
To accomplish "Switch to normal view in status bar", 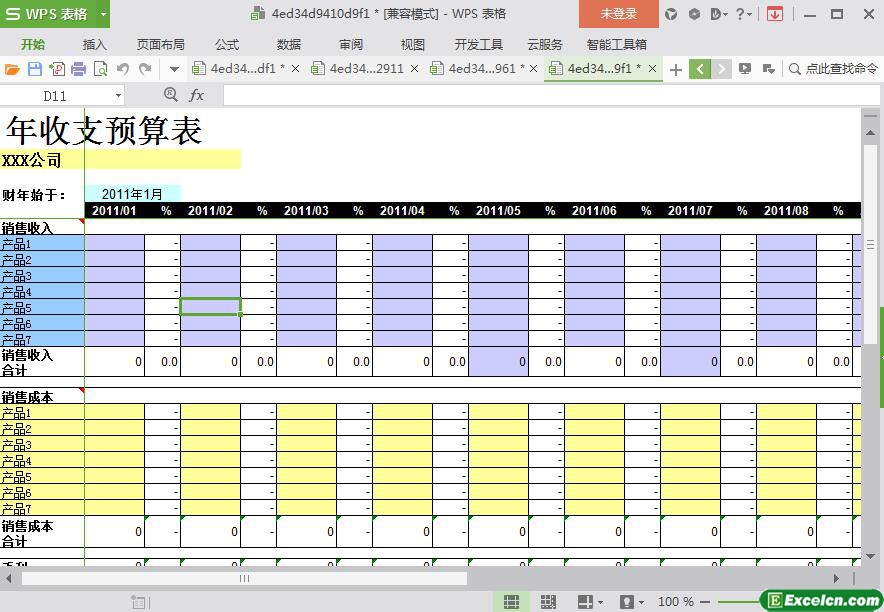I will click(511, 602).
